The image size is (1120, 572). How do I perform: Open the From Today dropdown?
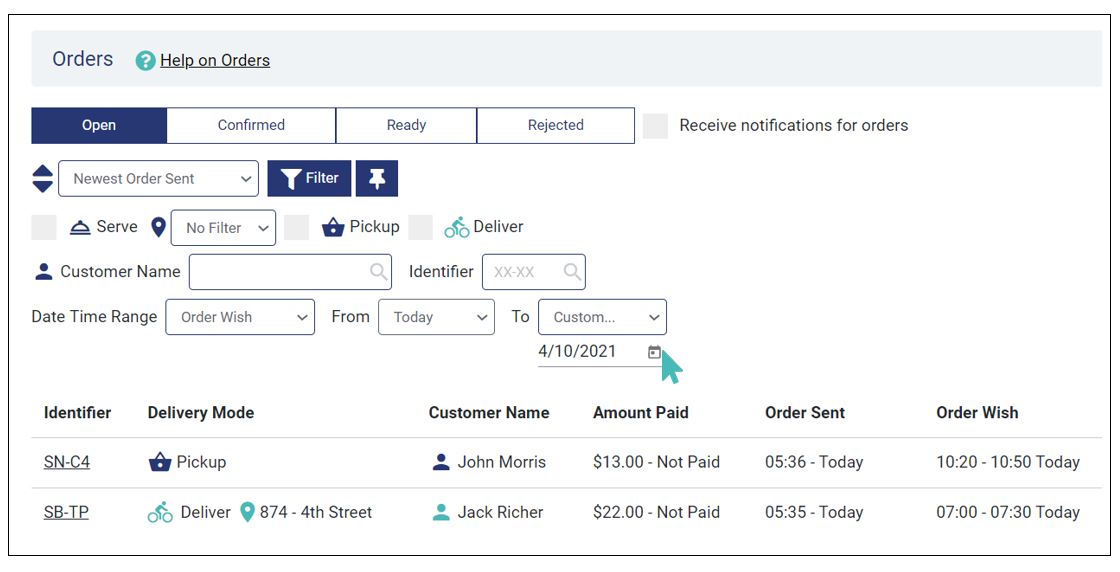click(436, 317)
